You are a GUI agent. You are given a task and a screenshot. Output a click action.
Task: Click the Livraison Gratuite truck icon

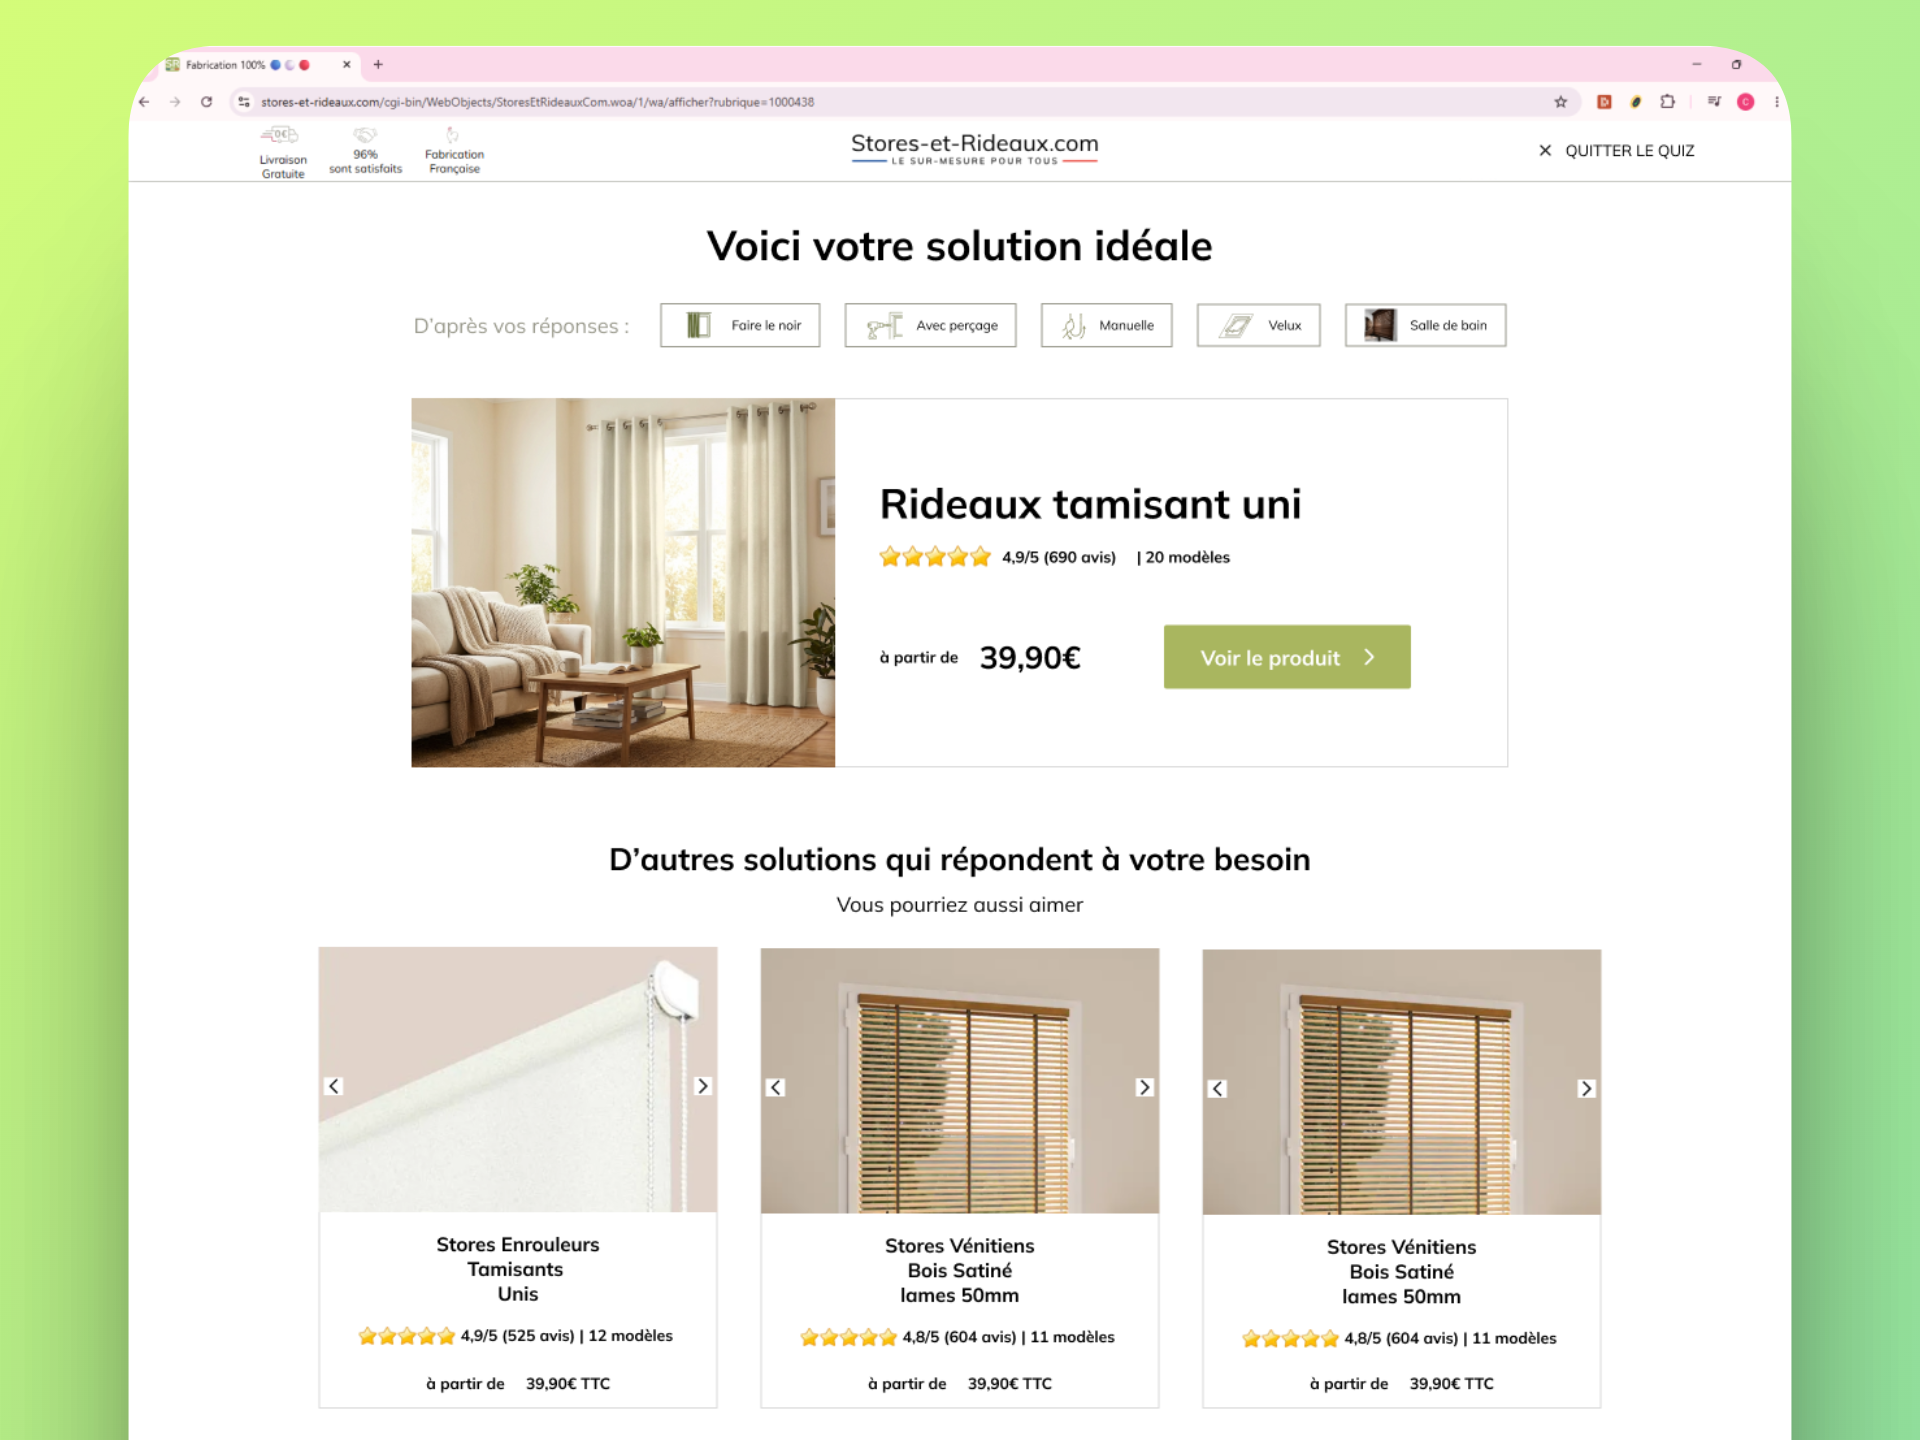coord(280,135)
